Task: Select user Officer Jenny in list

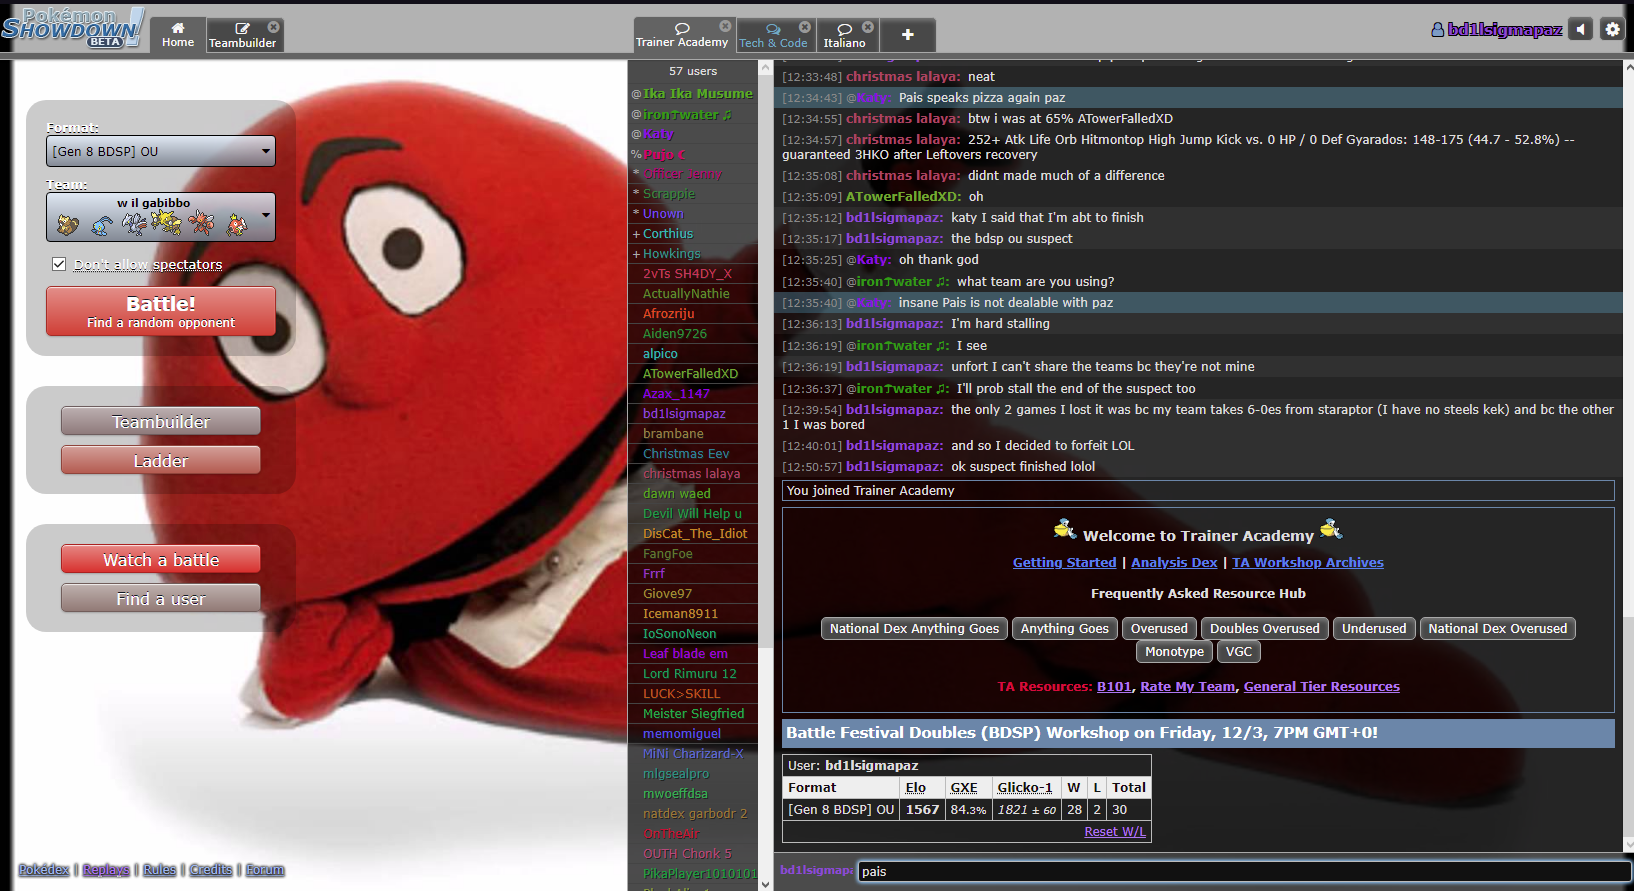Action: (693, 174)
